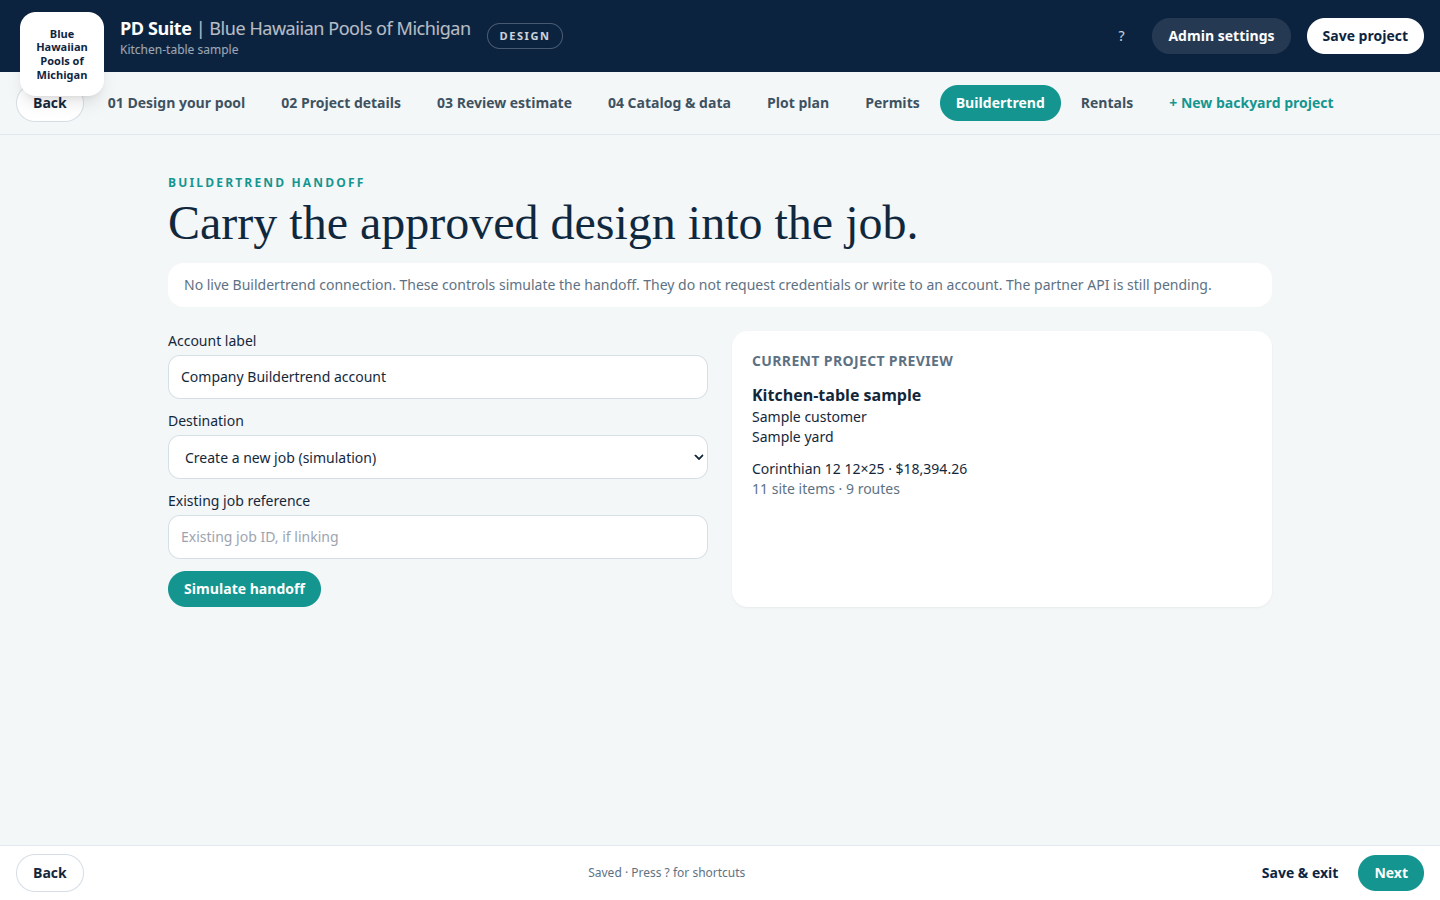The width and height of the screenshot is (1440, 900).
Task: Click the 'BUILDERTREND HANDOFF' label
Action: pyautogui.click(x=266, y=183)
